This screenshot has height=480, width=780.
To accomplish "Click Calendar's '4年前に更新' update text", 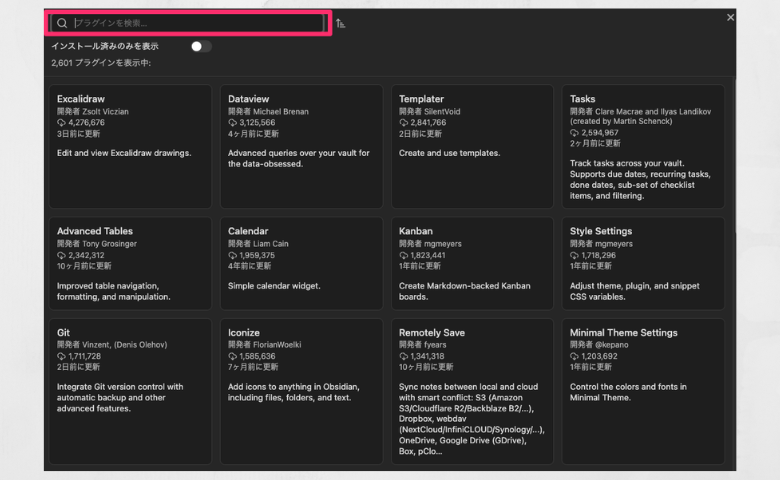I will (x=249, y=266).
